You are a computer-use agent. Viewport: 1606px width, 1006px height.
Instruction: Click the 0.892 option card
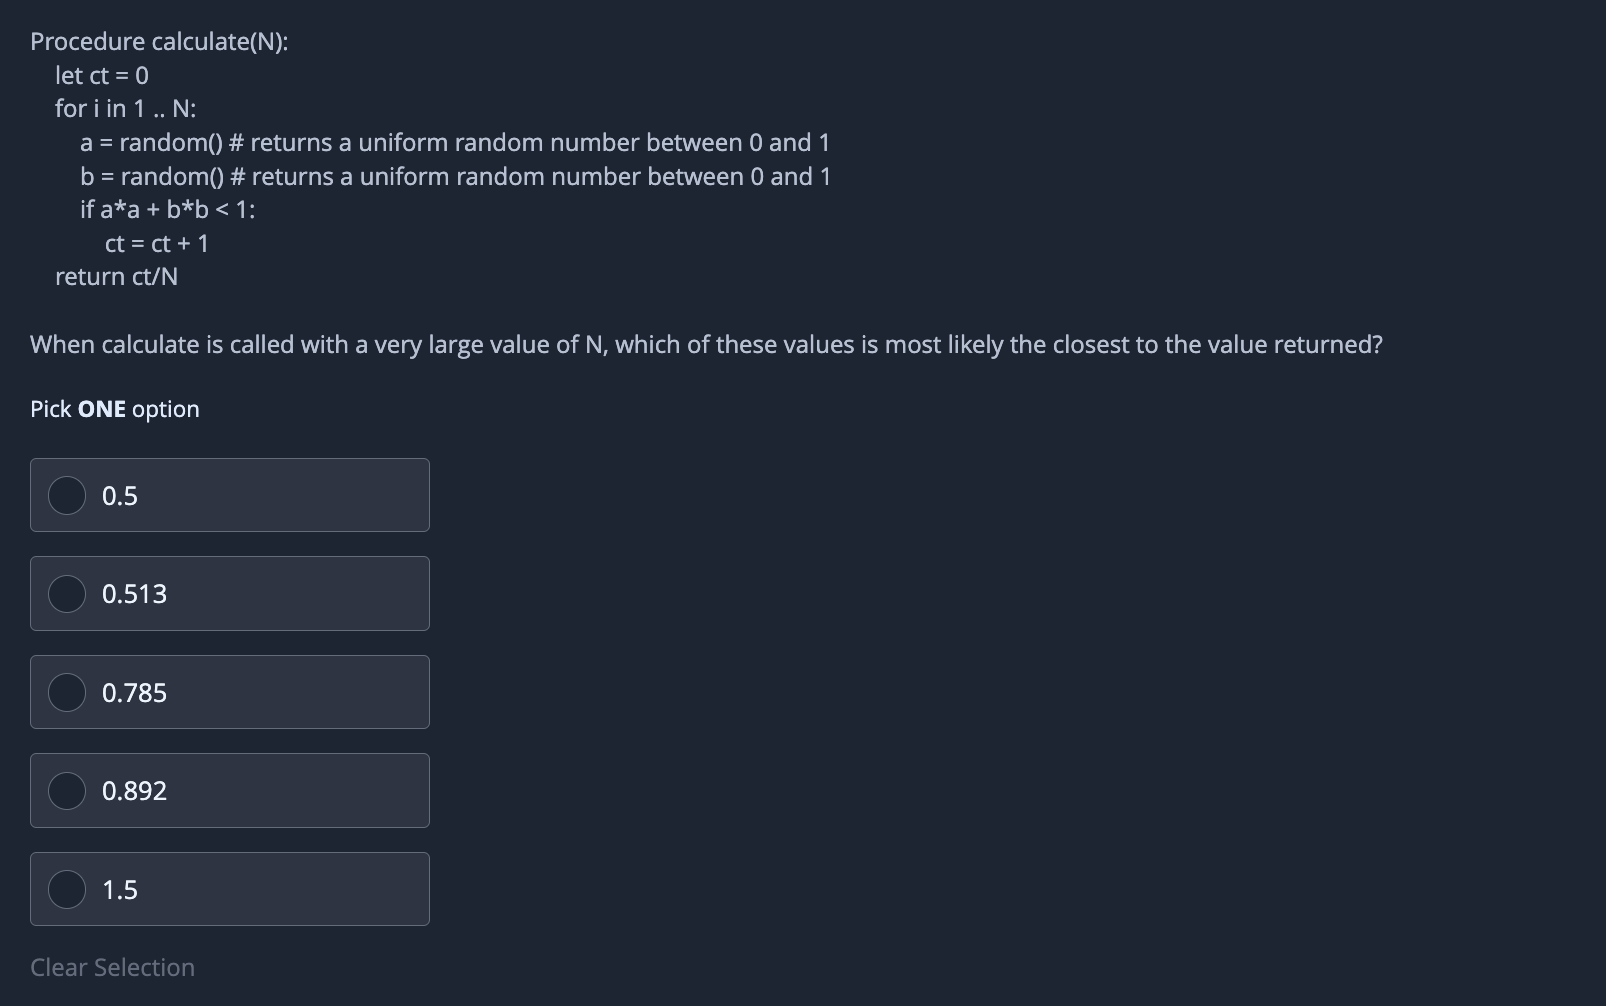click(x=230, y=790)
